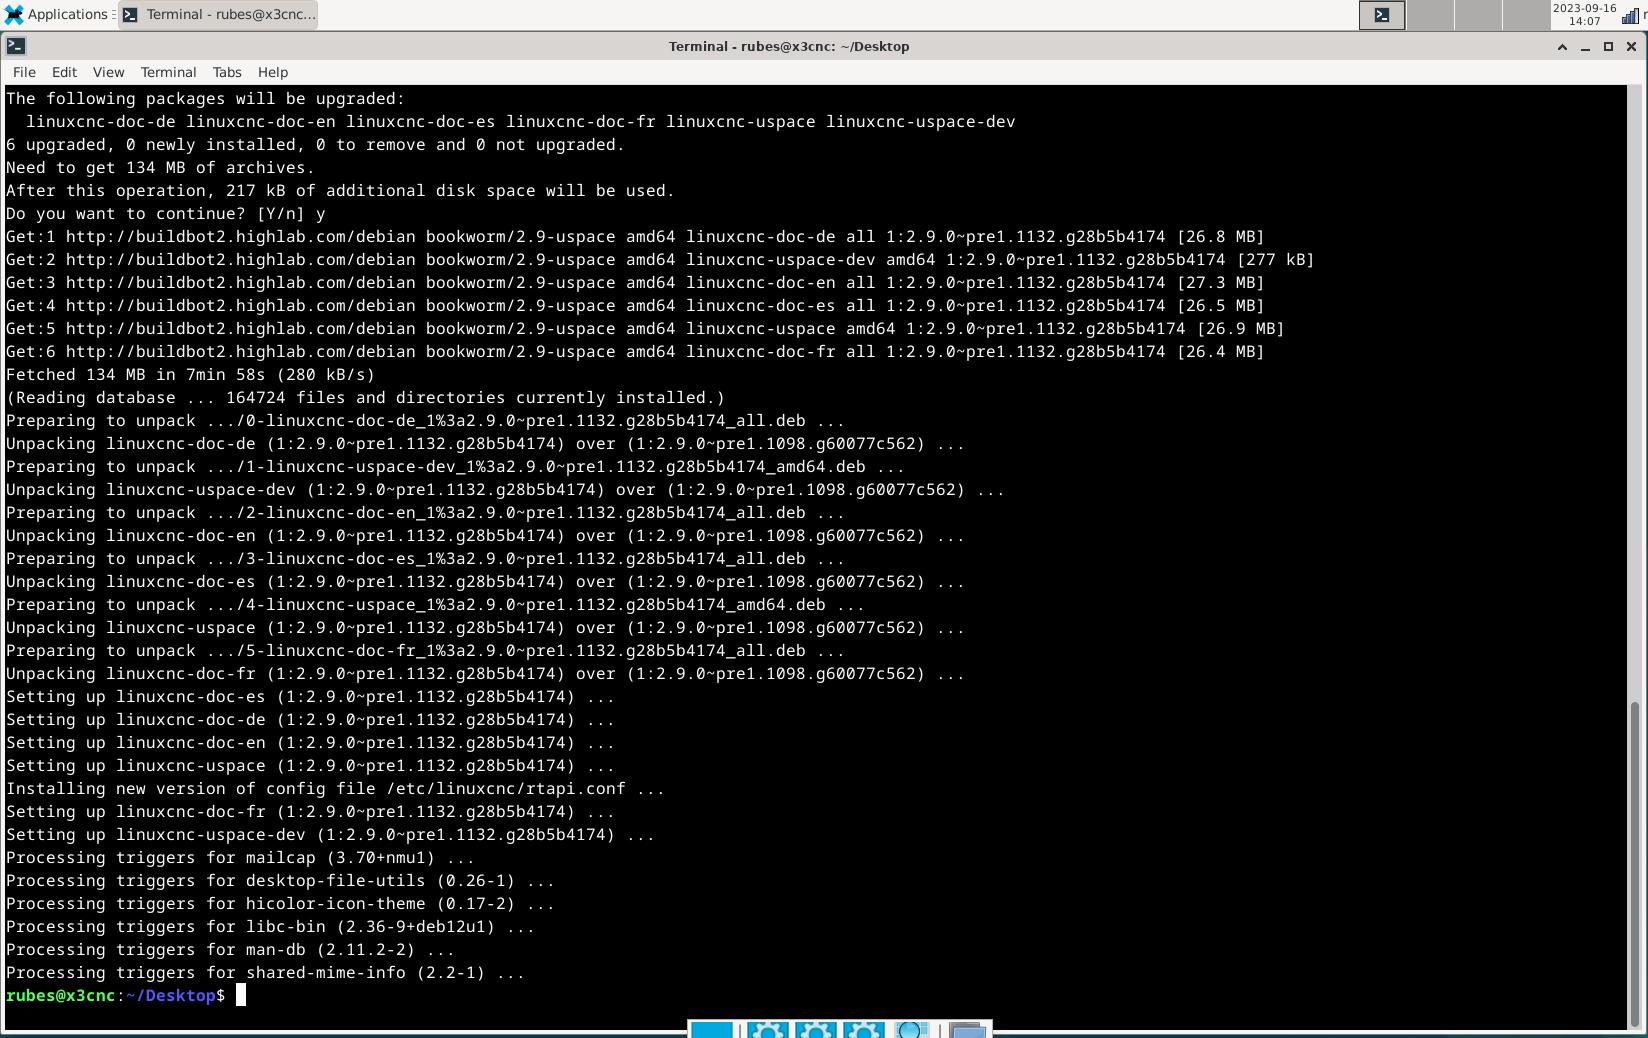Click 'Processing triggers for libc-bin' line
The width and height of the screenshot is (1648, 1038).
coord(271,926)
